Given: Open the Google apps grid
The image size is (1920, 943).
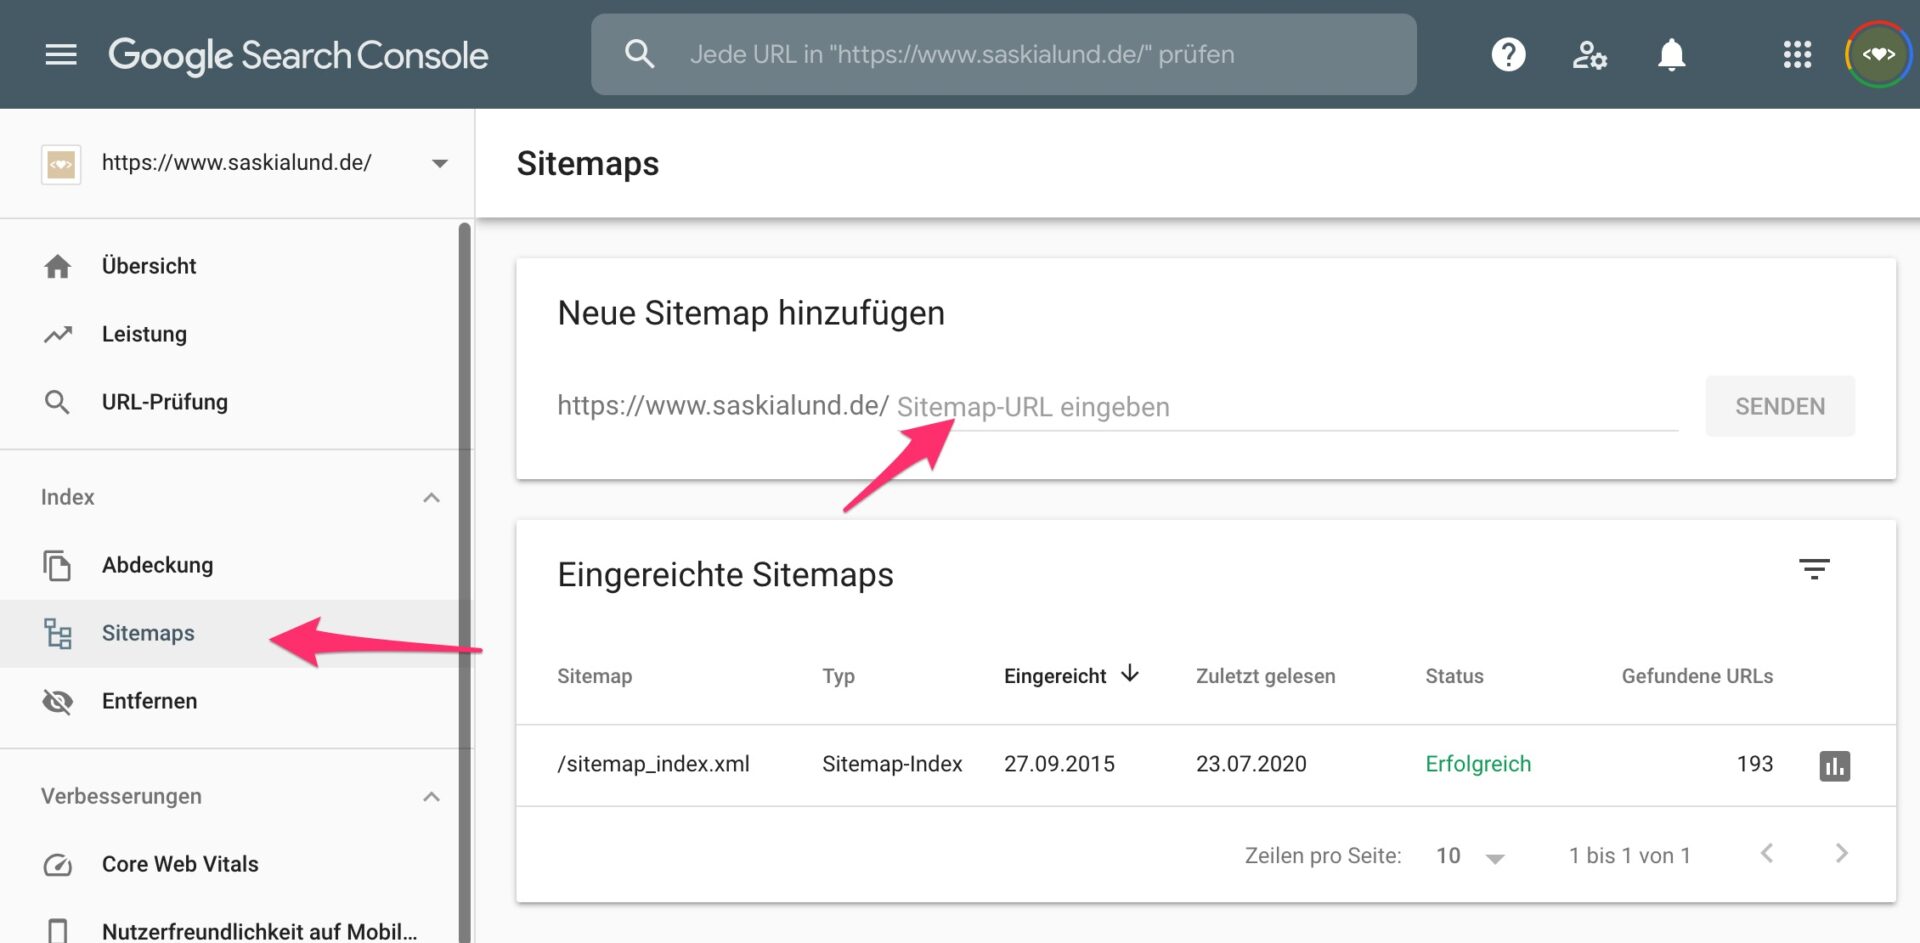Looking at the screenshot, I should click(1797, 54).
